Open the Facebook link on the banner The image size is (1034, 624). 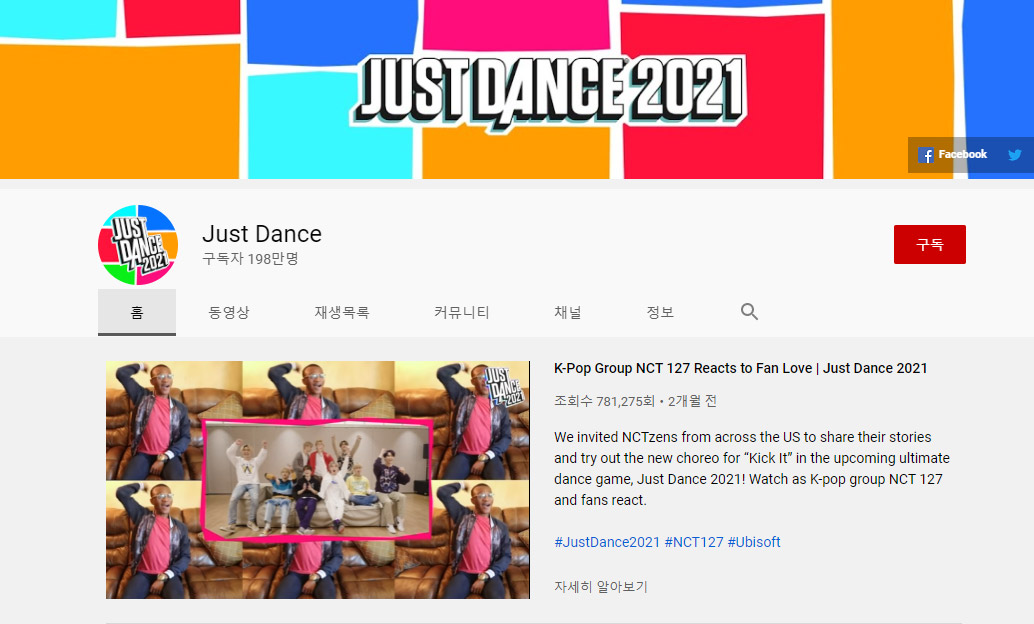tap(952, 155)
